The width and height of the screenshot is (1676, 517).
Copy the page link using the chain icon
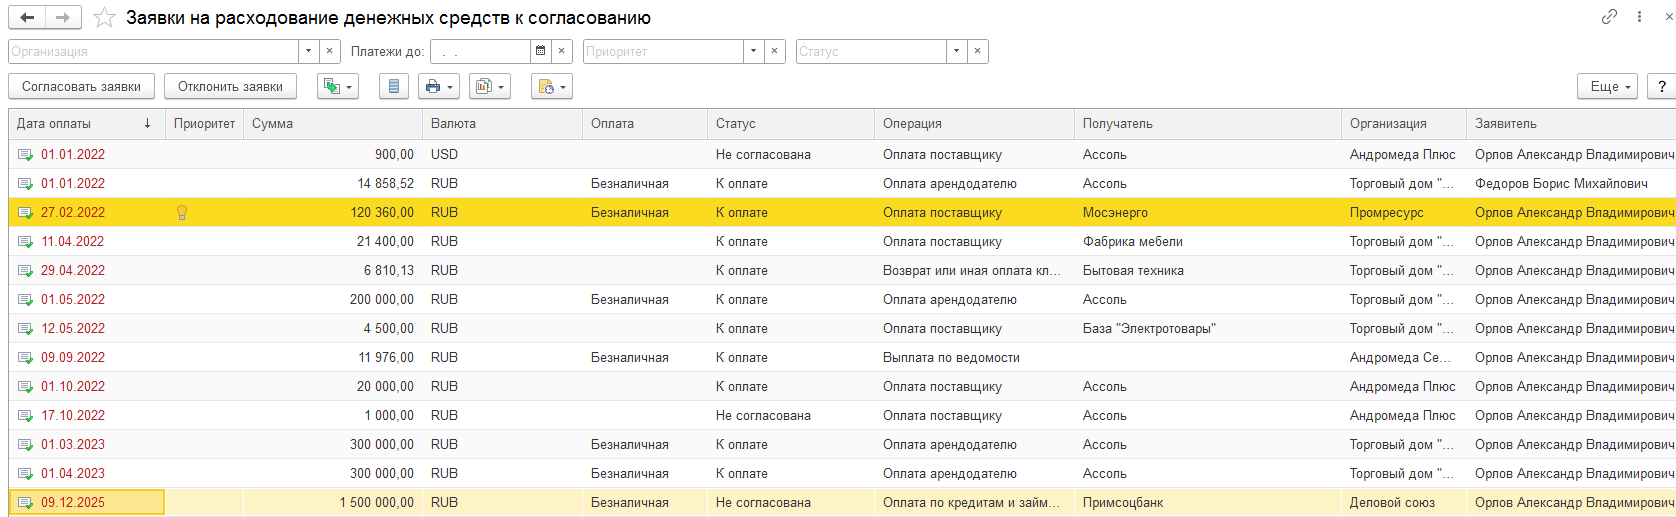1609,17
